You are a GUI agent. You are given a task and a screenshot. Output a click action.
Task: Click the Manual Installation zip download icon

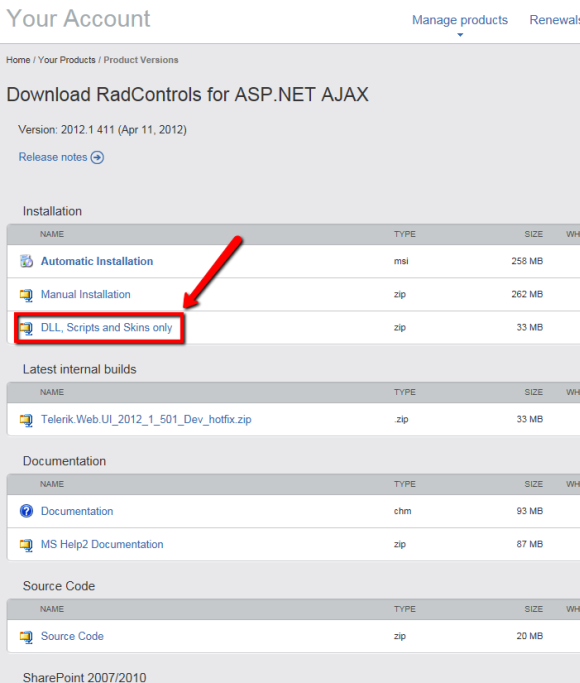coord(27,295)
